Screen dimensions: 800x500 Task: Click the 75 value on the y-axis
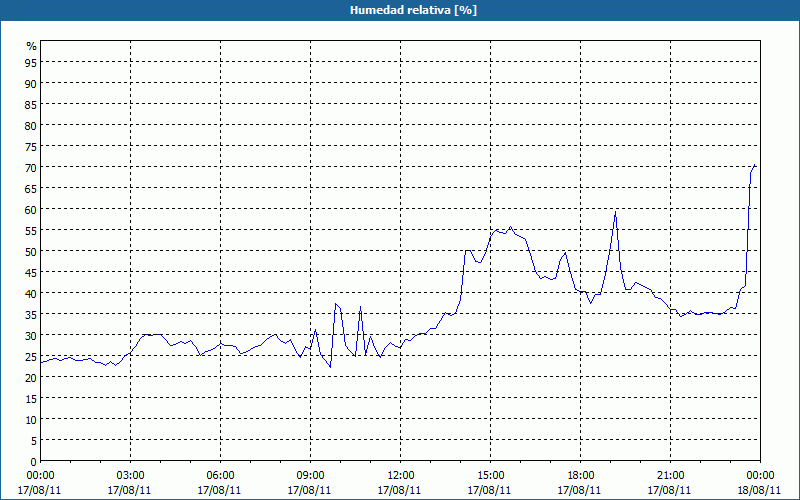click(31, 146)
